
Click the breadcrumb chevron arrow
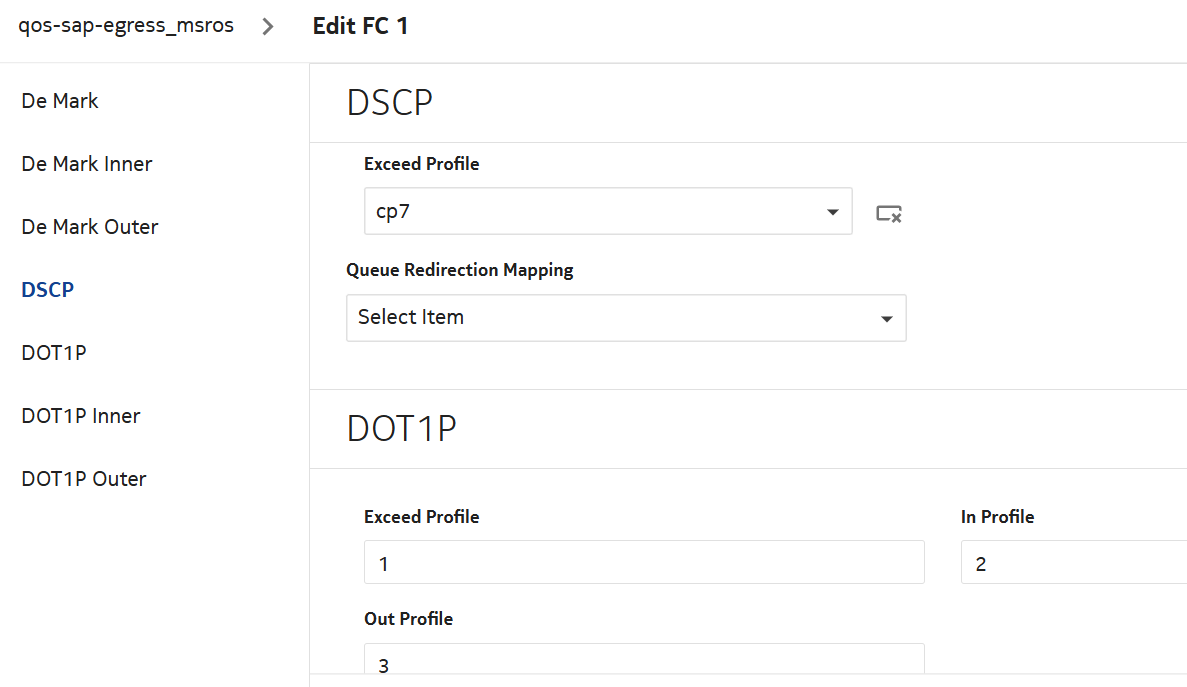point(267,27)
